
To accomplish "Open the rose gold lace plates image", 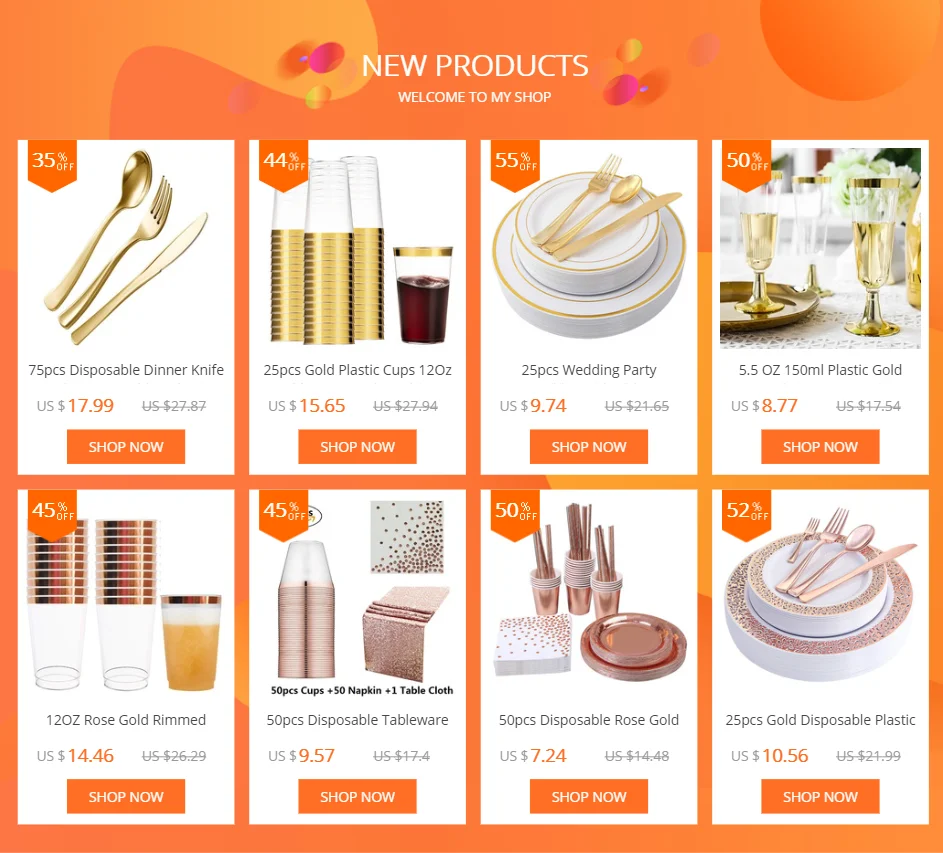I will point(820,598).
